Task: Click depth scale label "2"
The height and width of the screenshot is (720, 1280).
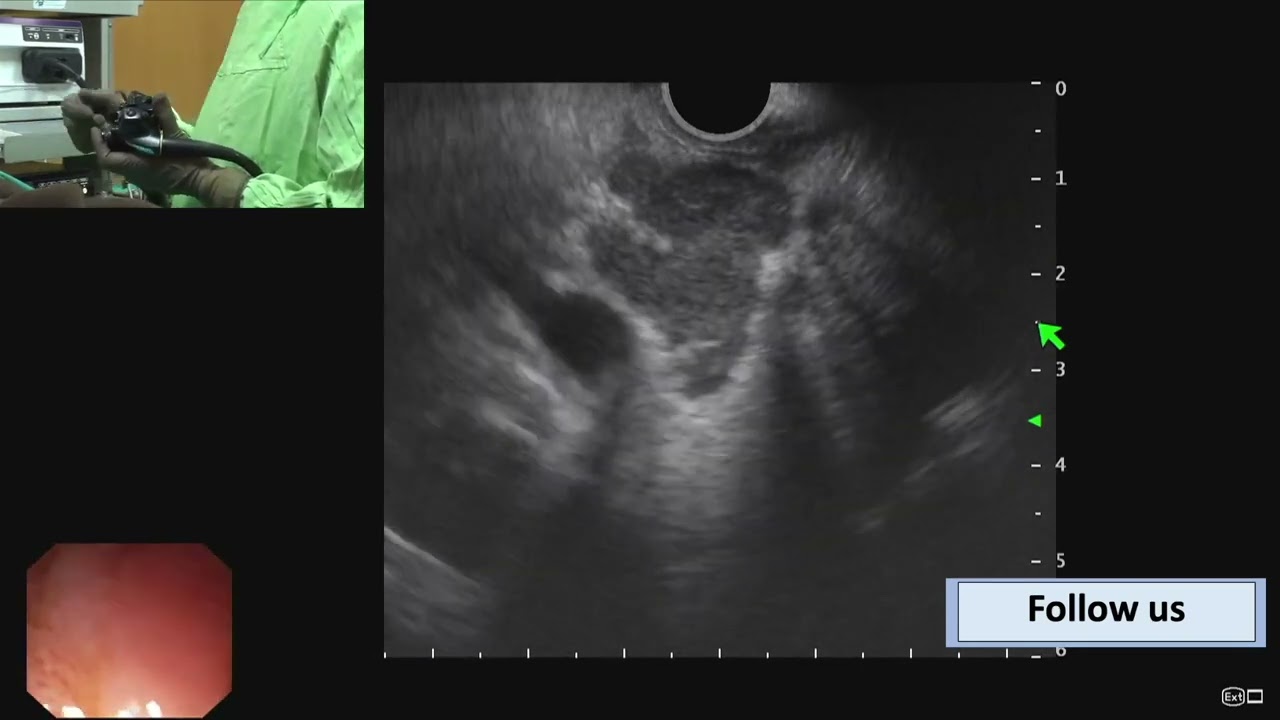Action: [x=1061, y=274]
